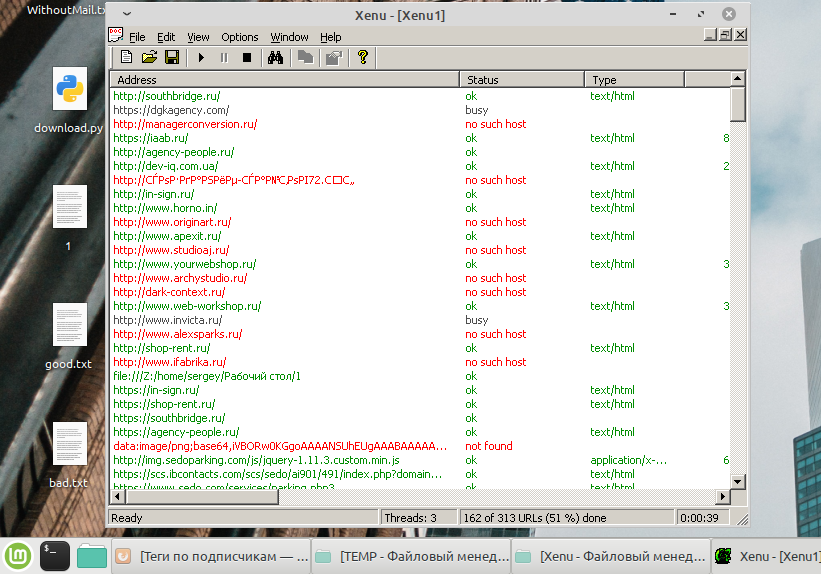821x574 pixels.
Task: Select row http://www.invicta.ru/
Action: pyautogui.click(x=420, y=320)
